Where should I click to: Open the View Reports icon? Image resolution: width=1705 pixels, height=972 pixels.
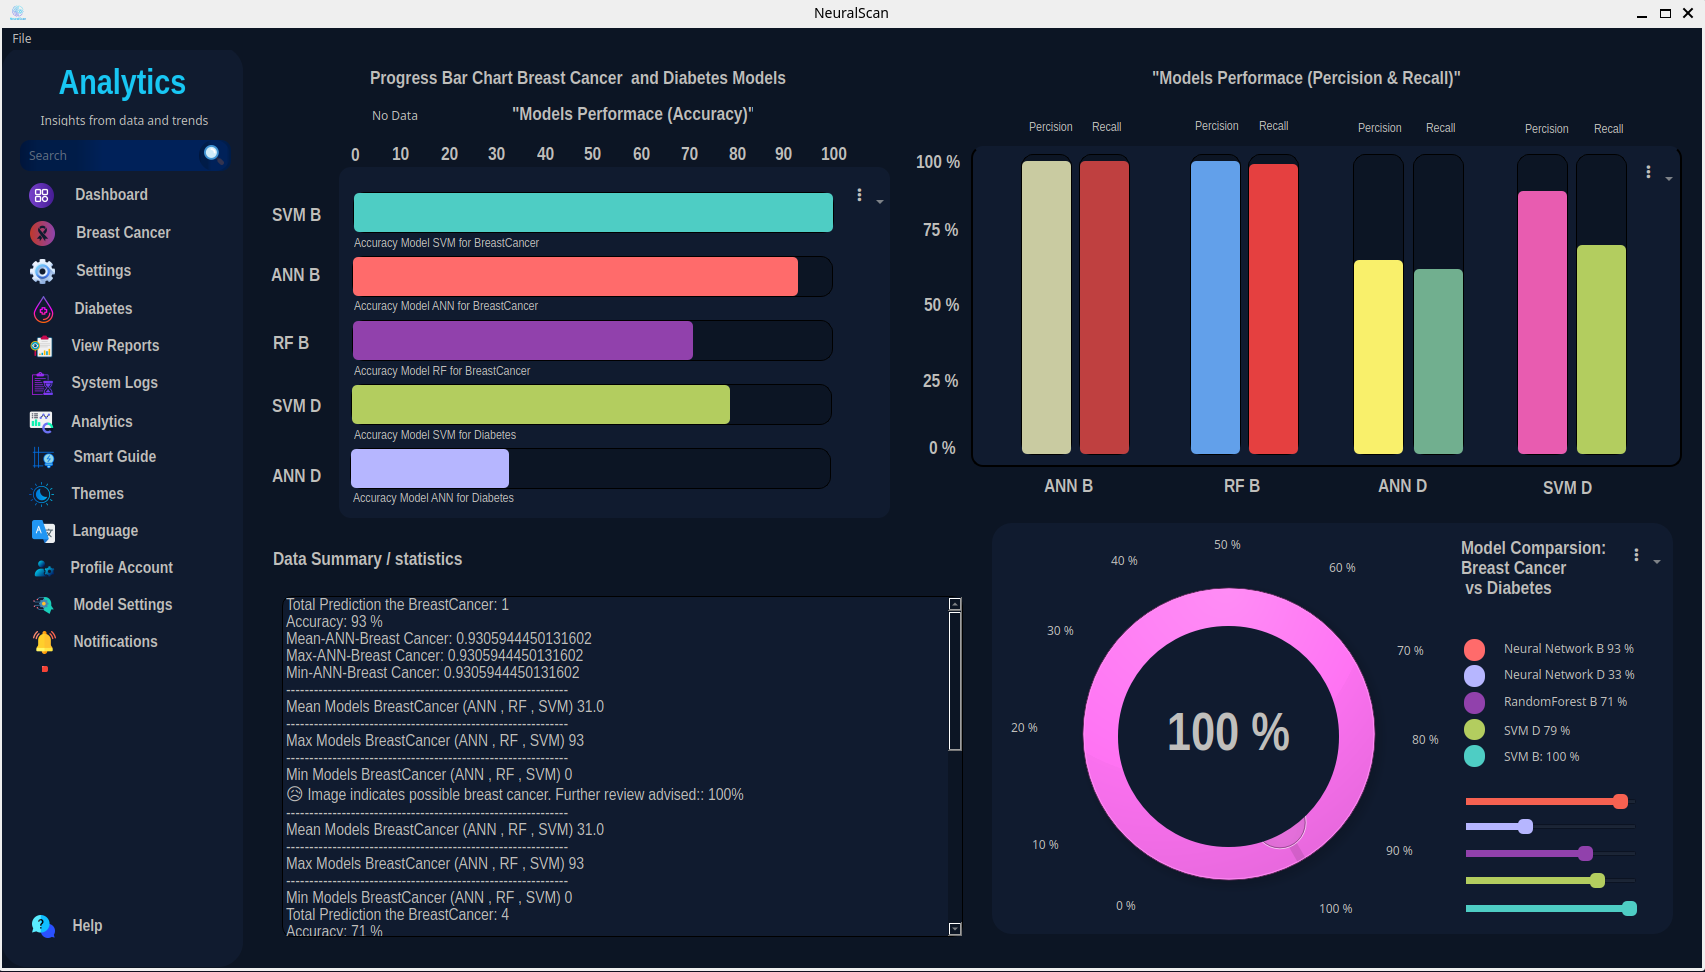click(42, 347)
